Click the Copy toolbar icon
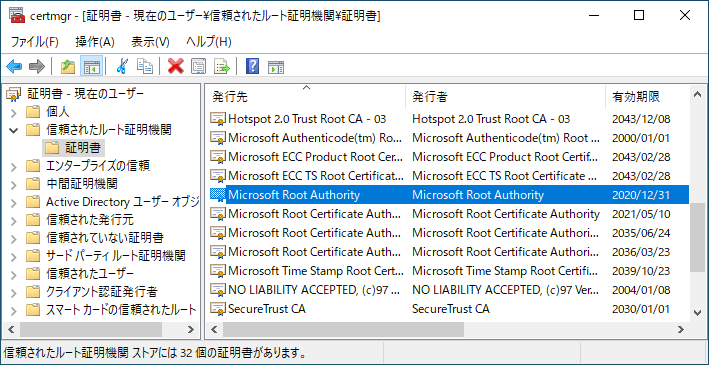709x365 pixels. coord(145,67)
